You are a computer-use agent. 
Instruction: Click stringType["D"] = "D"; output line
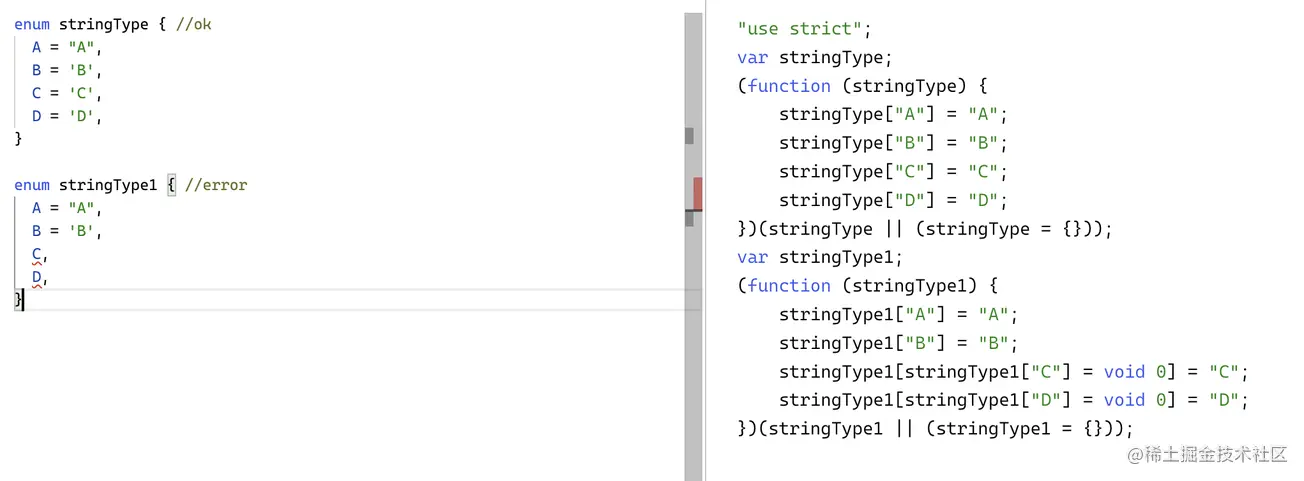893,200
